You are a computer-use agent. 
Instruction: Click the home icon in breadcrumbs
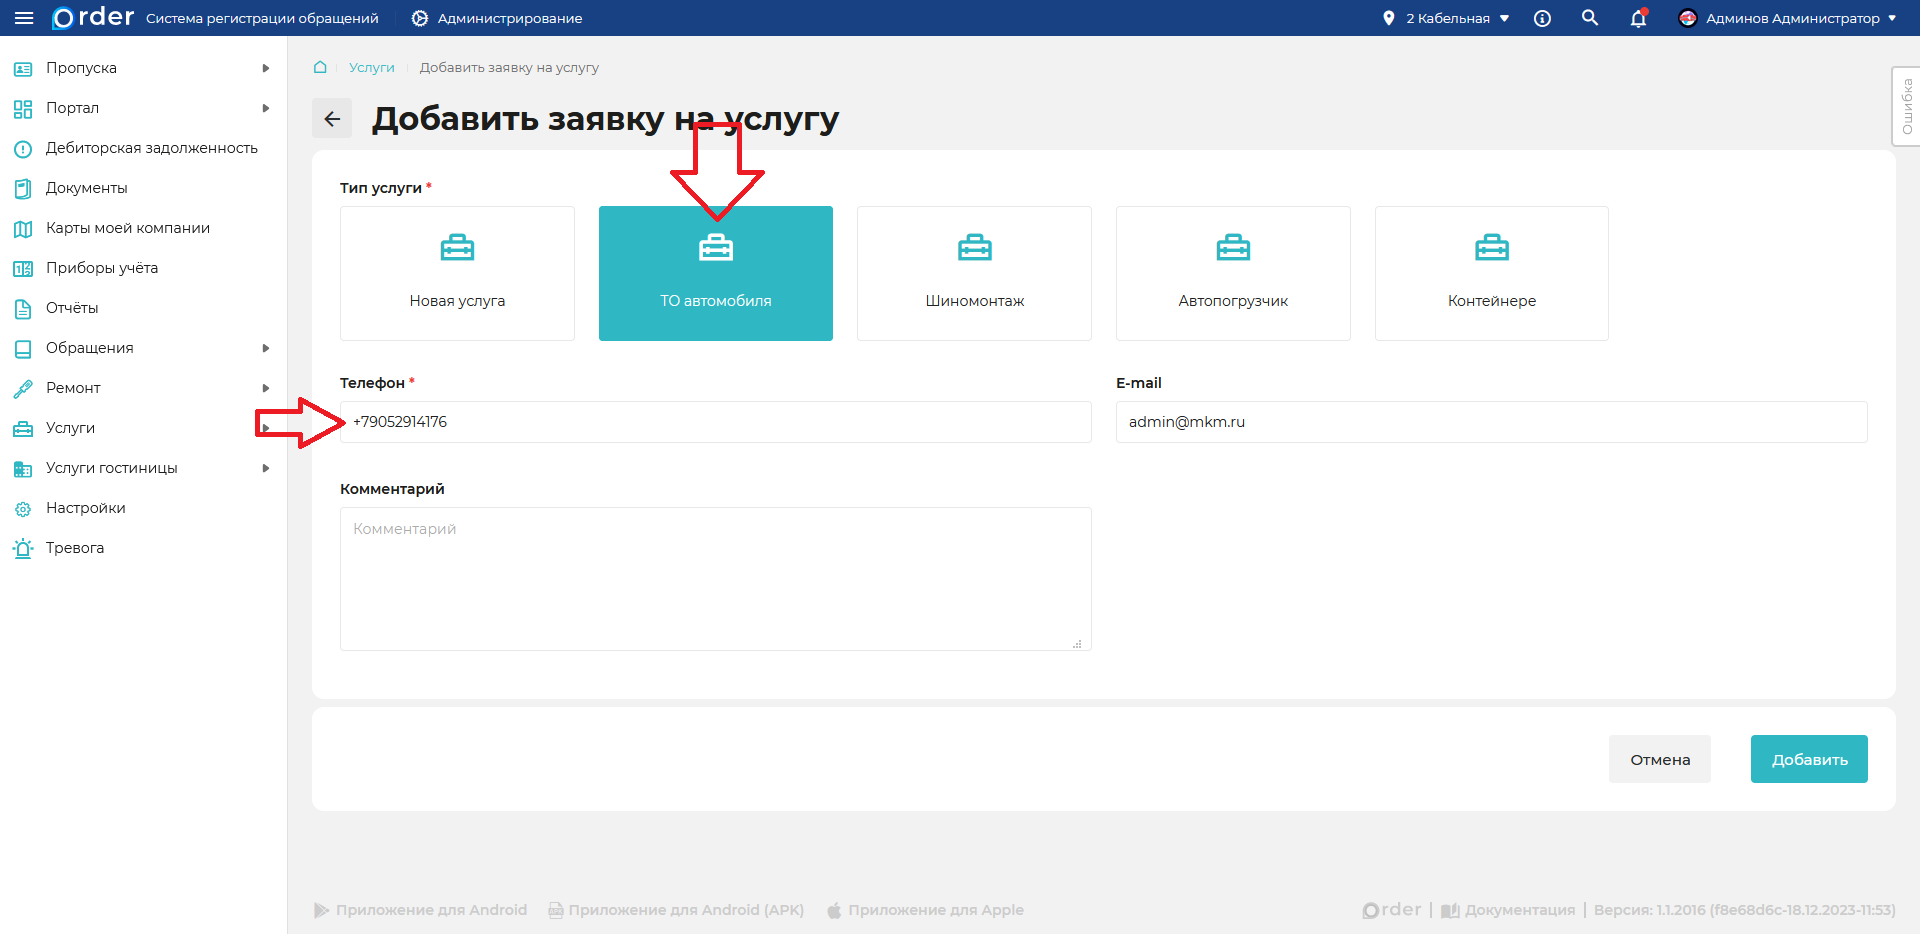tap(320, 67)
